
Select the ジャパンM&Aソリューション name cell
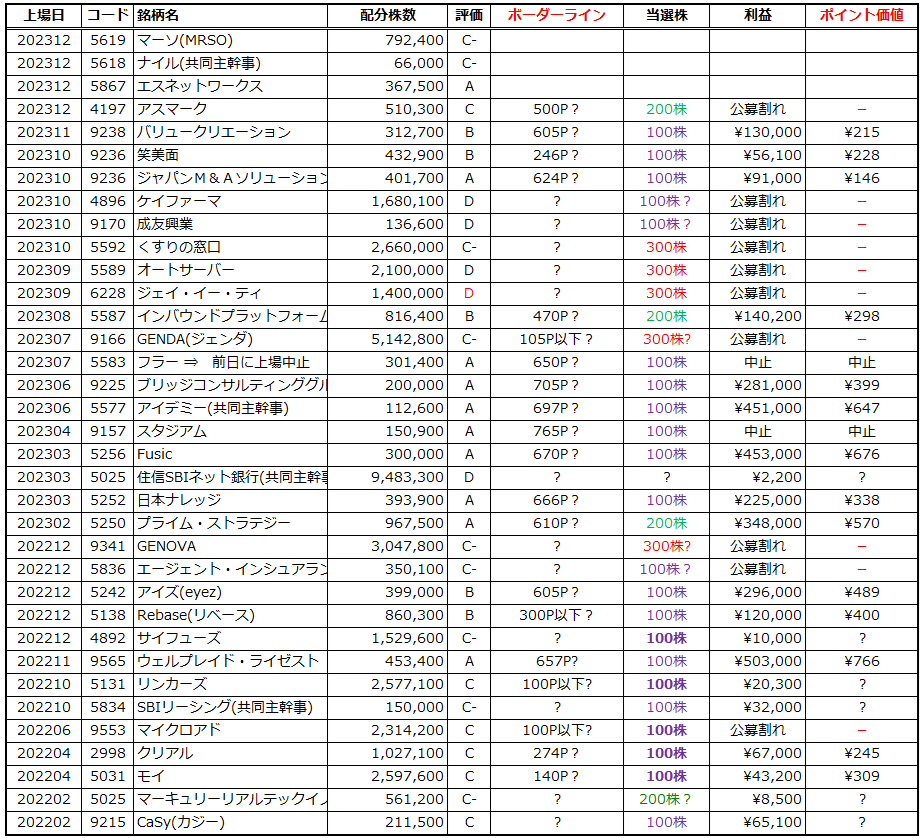(232, 178)
